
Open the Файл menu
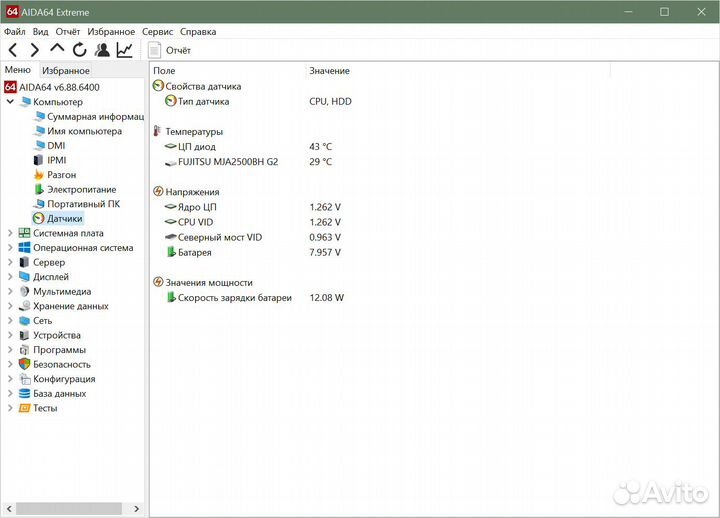pos(15,32)
